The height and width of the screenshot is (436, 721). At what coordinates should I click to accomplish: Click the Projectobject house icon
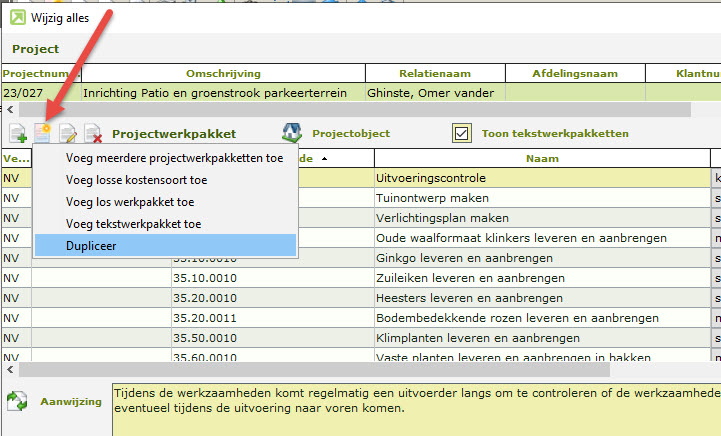tap(291, 133)
